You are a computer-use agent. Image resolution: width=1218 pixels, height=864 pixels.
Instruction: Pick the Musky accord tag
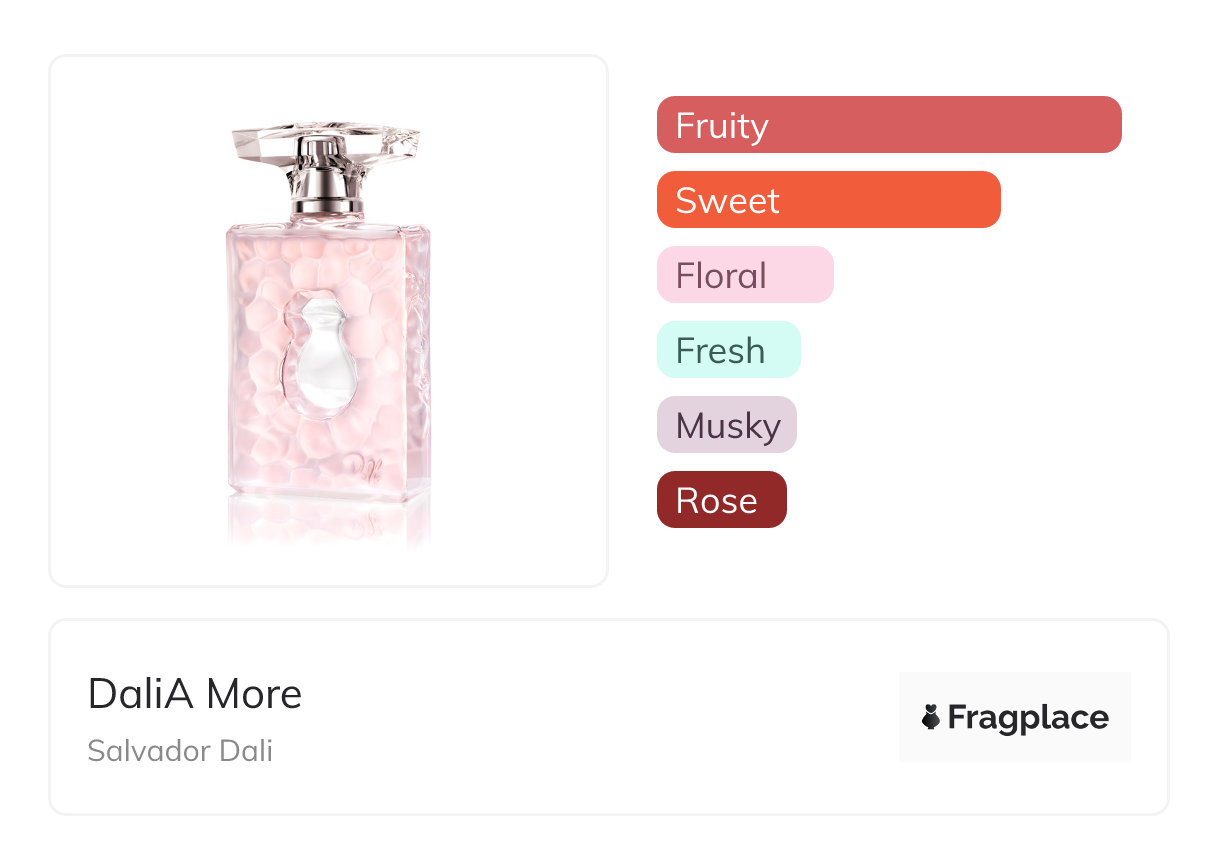click(x=726, y=425)
